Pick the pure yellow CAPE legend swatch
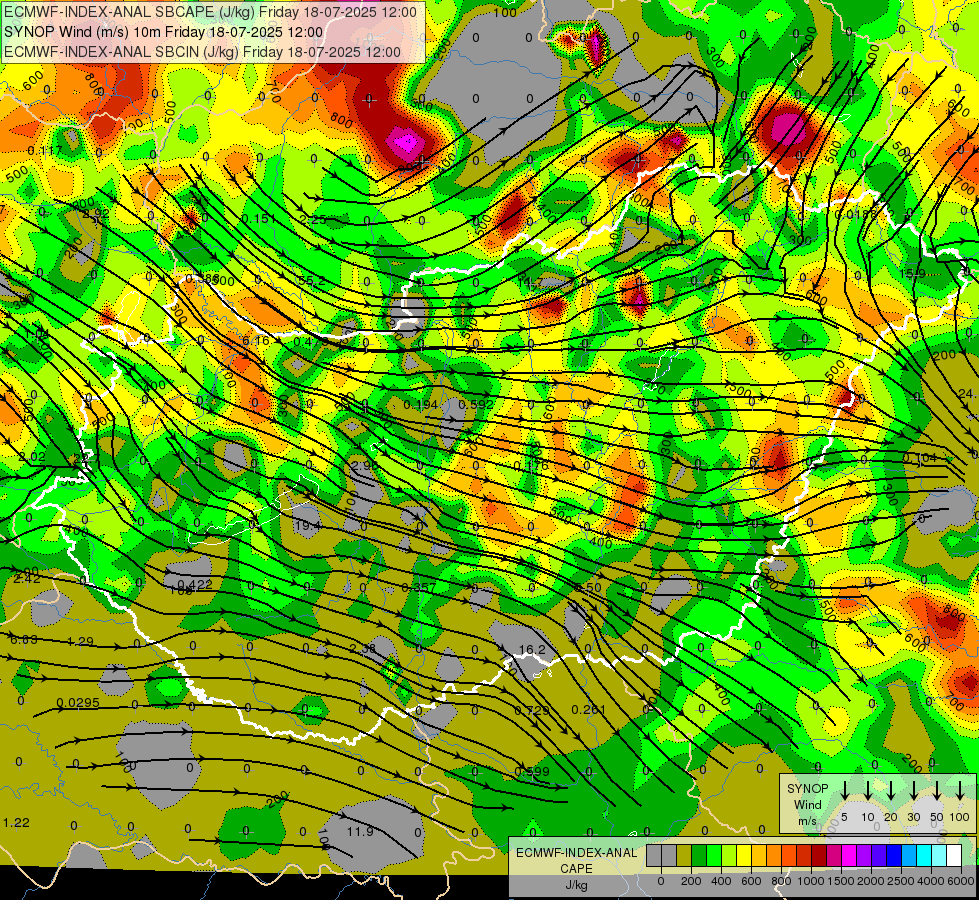 click(744, 855)
